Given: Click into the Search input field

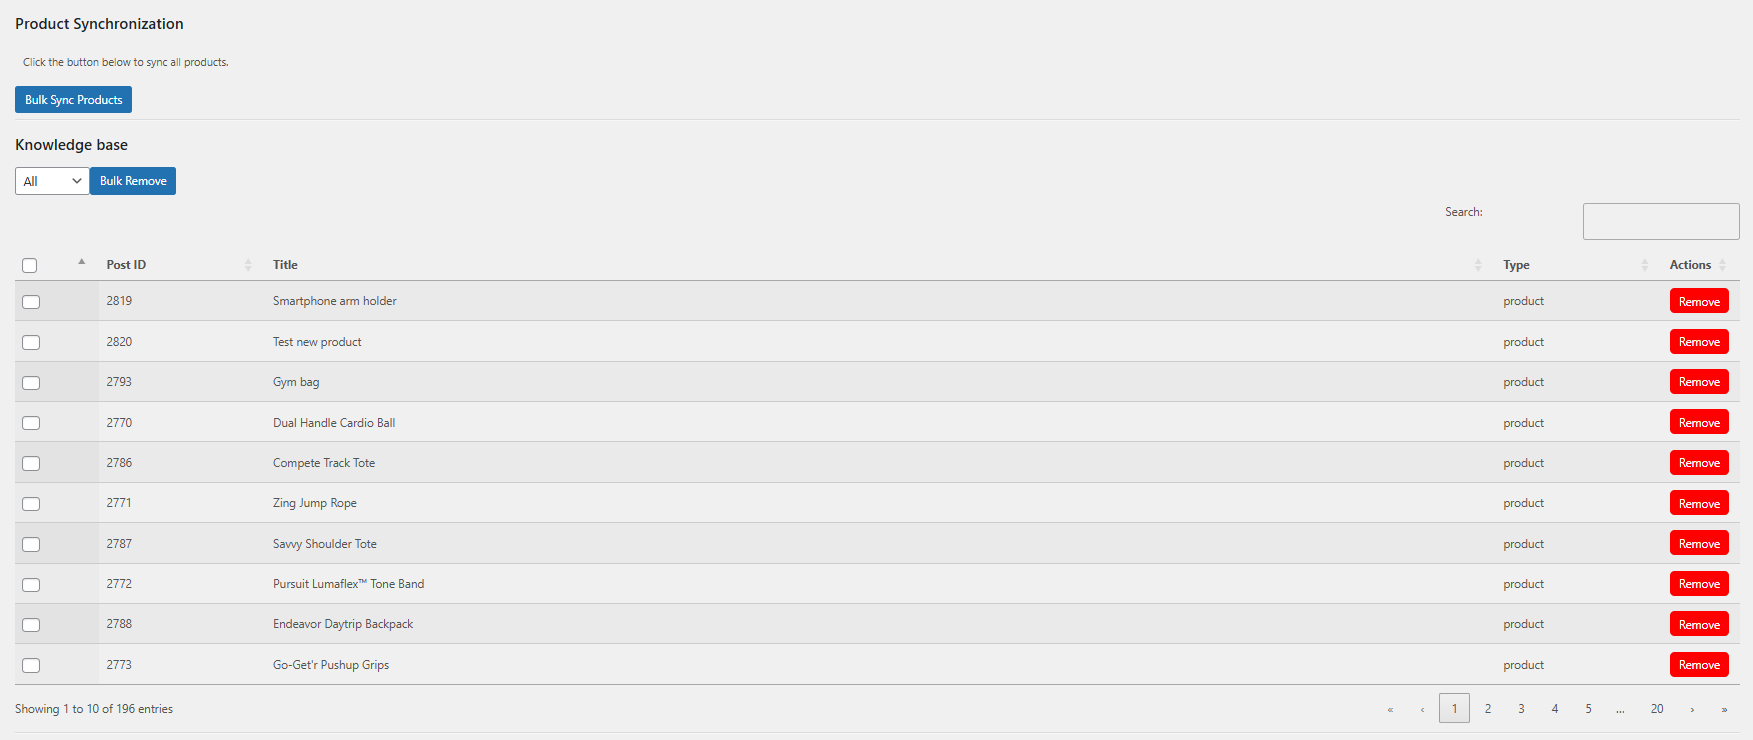Looking at the screenshot, I should 1661,221.
